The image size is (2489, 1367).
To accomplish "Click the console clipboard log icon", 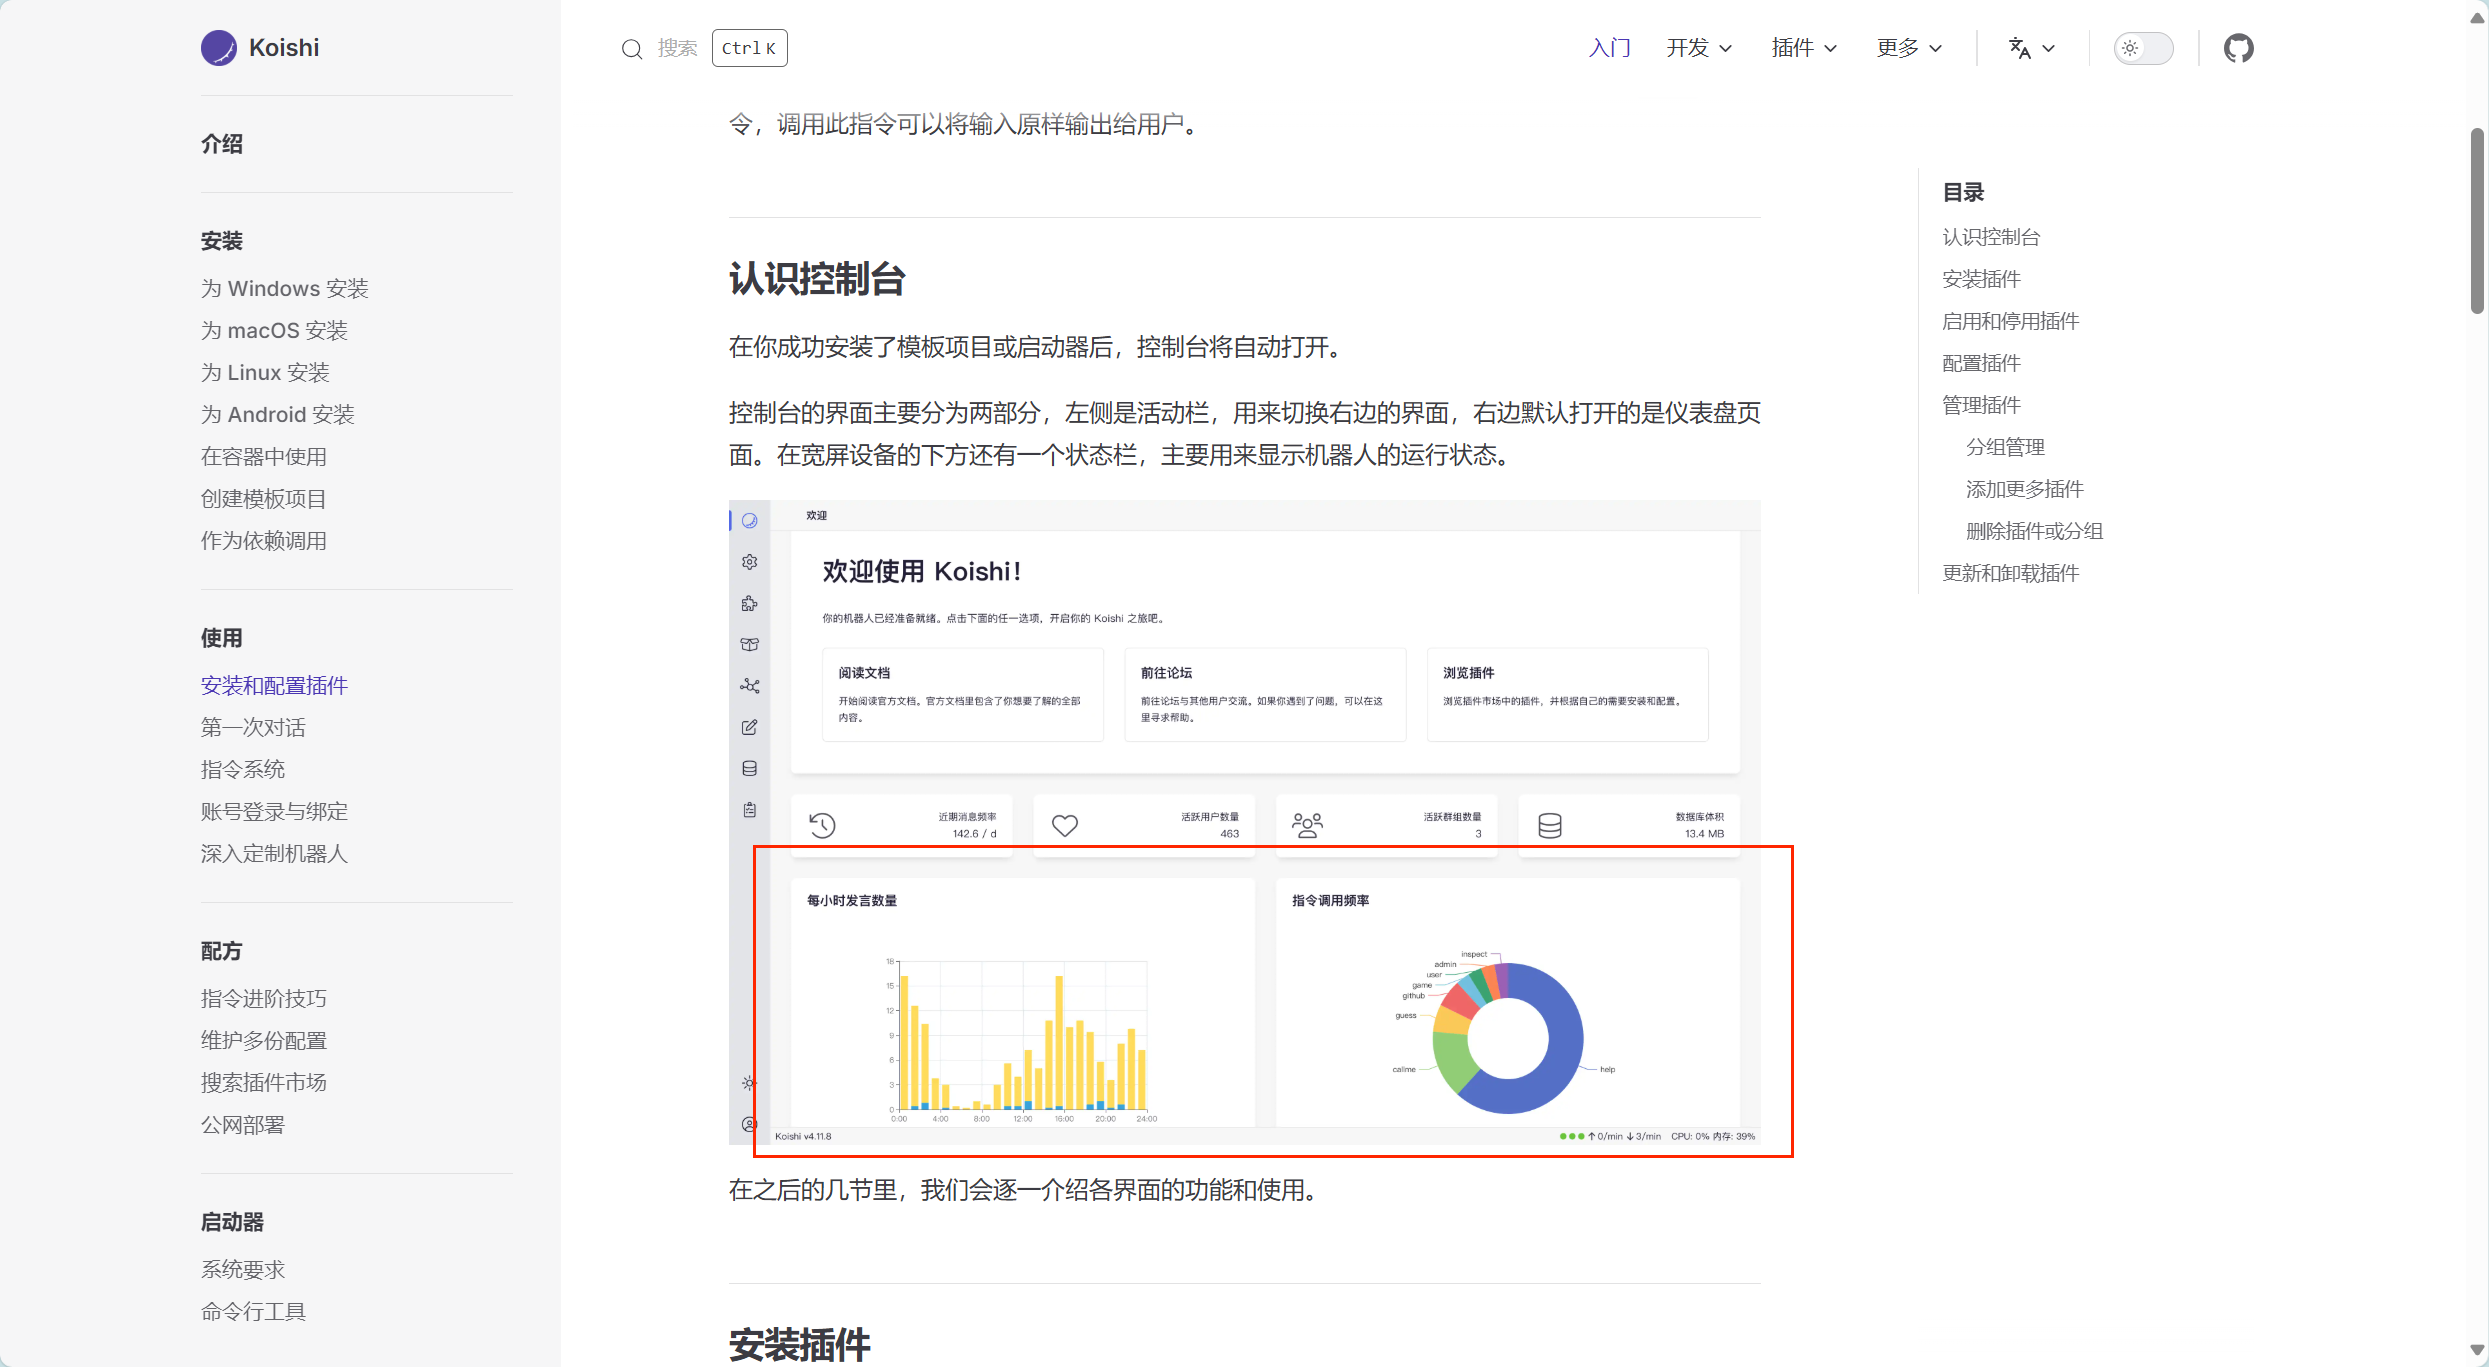I will pos(750,810).
